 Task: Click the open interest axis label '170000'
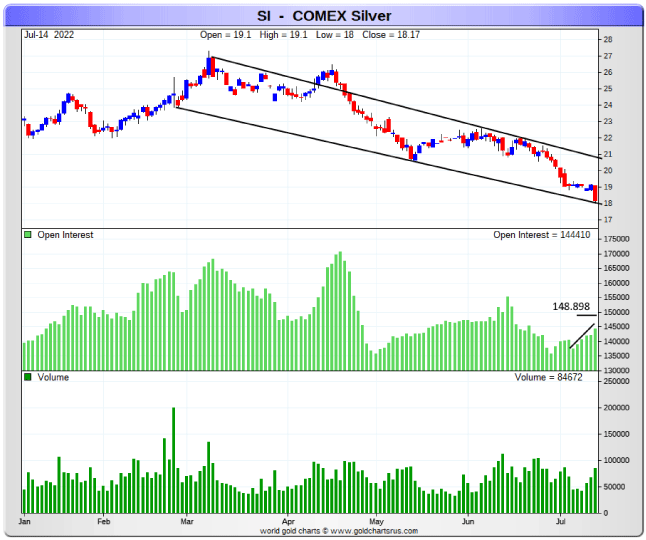[616, 254]
